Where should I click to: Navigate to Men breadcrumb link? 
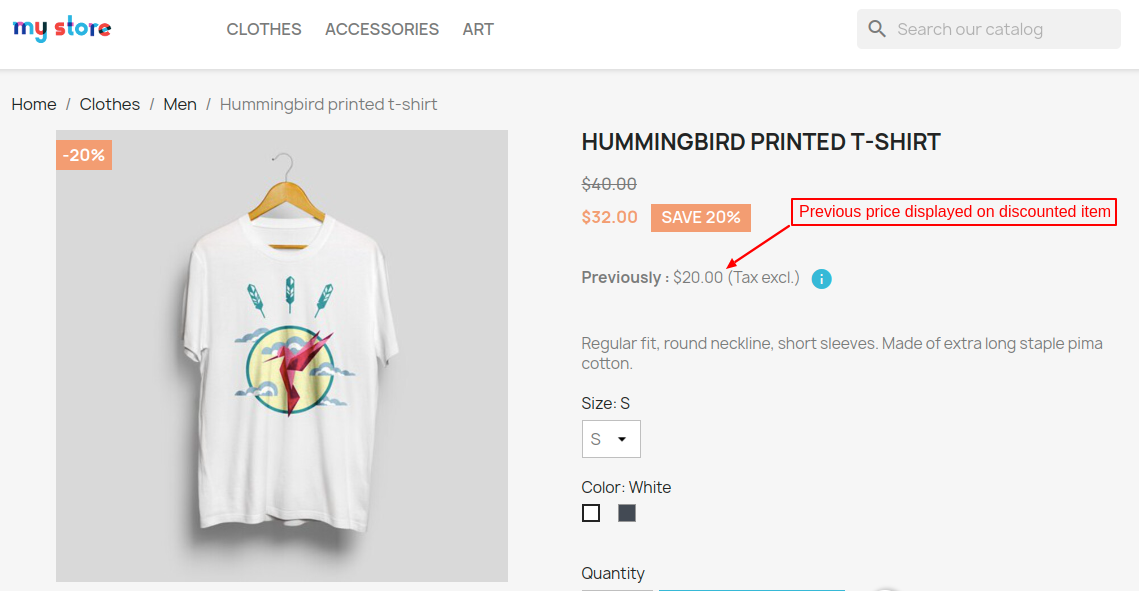coord(180,104)
